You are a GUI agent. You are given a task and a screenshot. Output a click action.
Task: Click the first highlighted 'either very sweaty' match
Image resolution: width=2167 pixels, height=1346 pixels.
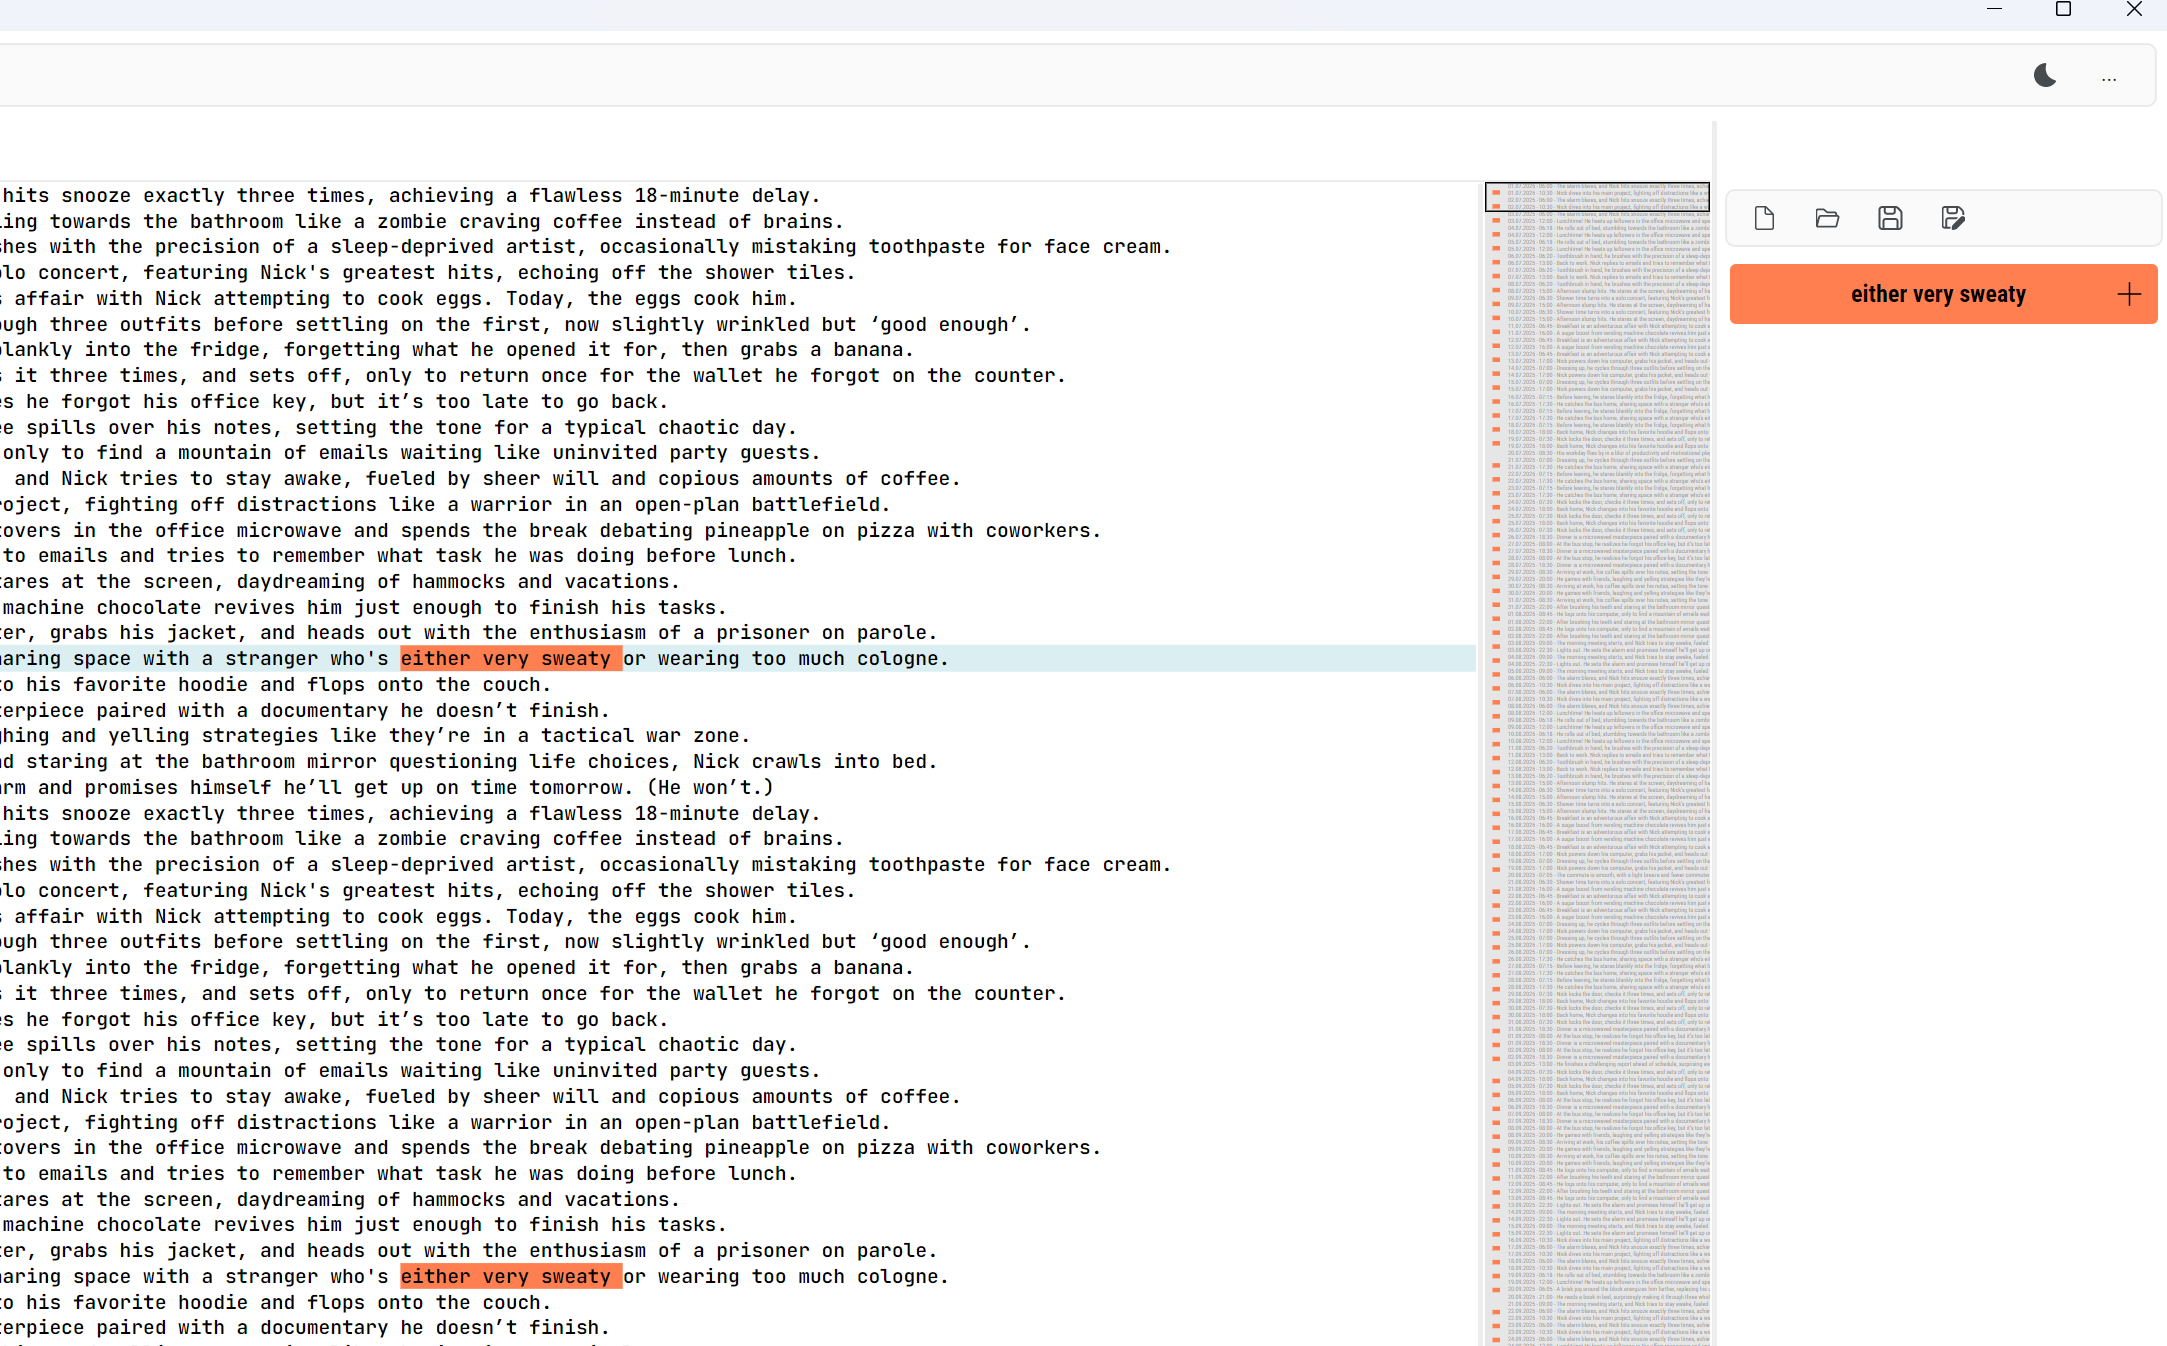(x=510, y=659)
